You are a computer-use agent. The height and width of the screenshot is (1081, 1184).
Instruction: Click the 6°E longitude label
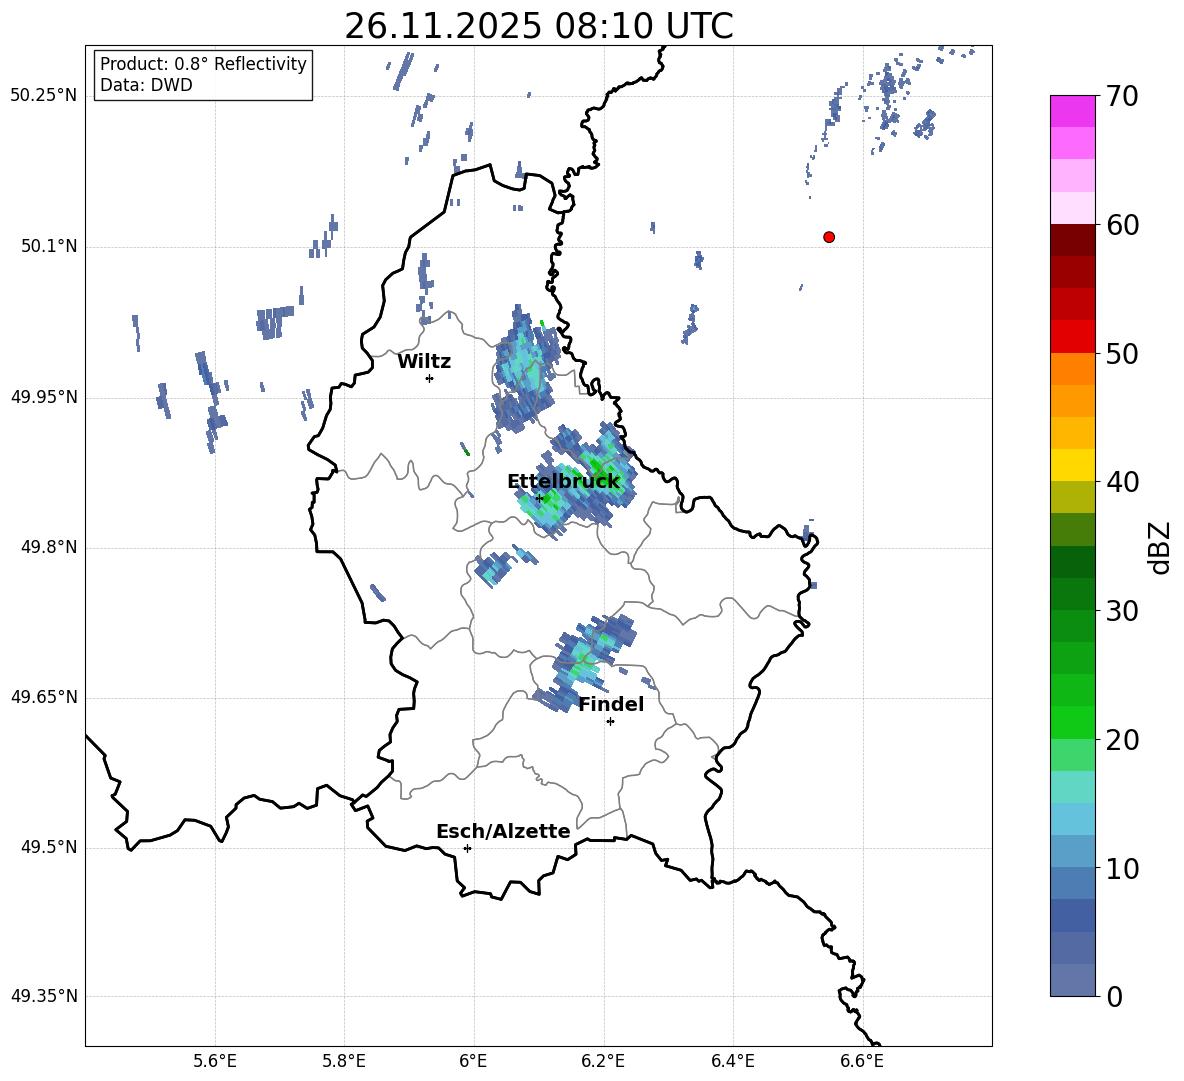[x=473, y=1061]
